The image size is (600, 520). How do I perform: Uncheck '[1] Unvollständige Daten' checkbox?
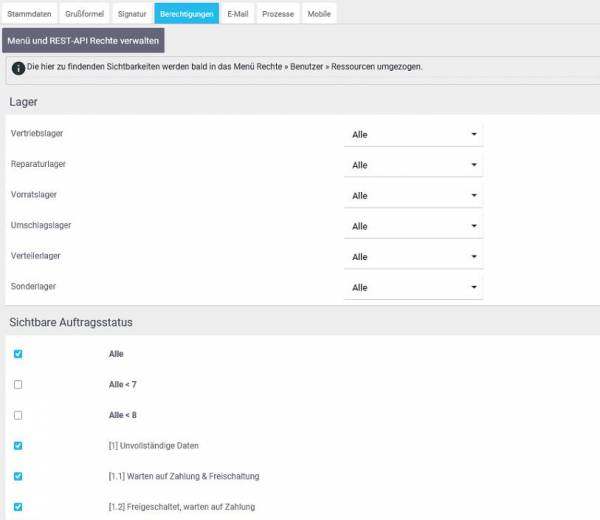click(18, 446)
